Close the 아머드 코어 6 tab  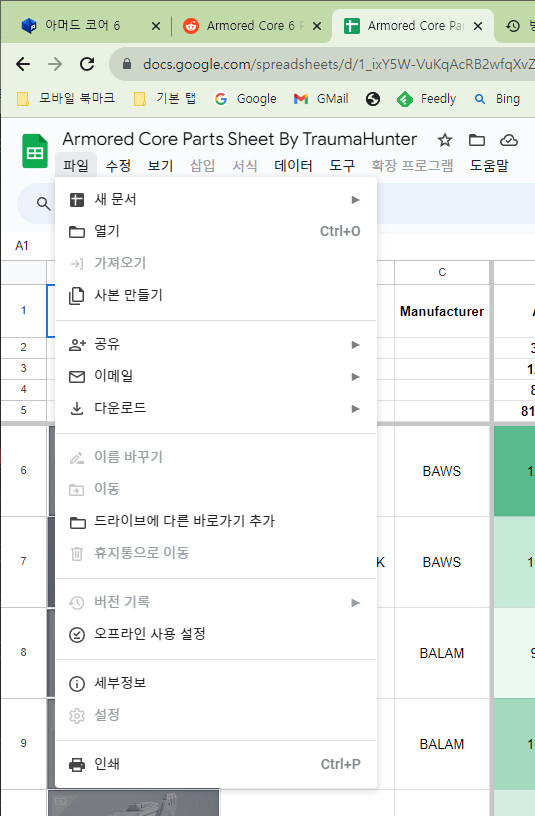coord(156,26)
